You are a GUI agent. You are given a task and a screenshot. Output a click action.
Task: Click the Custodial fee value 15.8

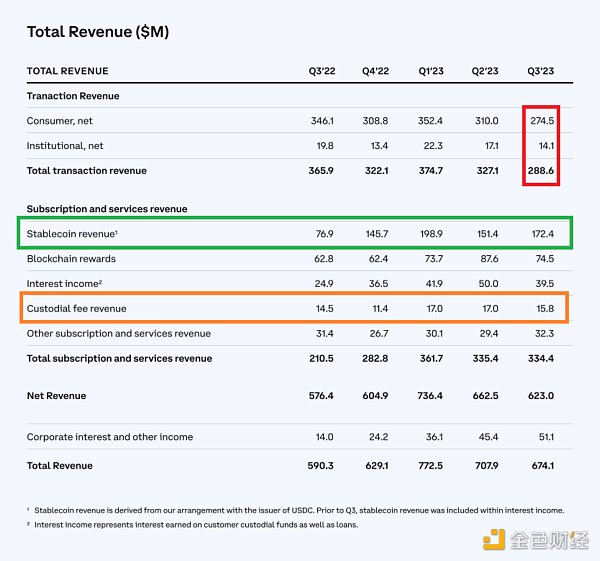pyautogui.click(x=544, y=309)
